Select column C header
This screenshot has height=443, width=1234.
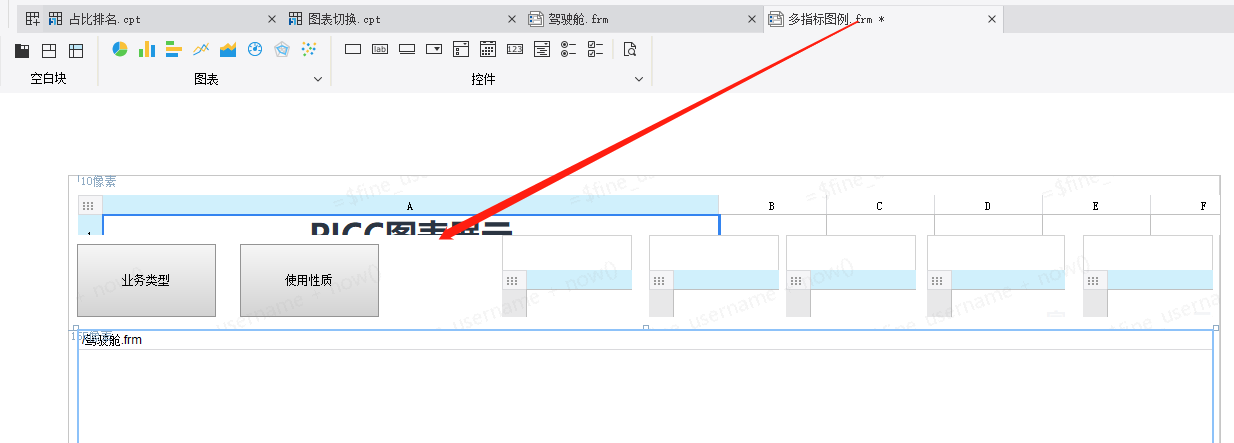(880, 205)
